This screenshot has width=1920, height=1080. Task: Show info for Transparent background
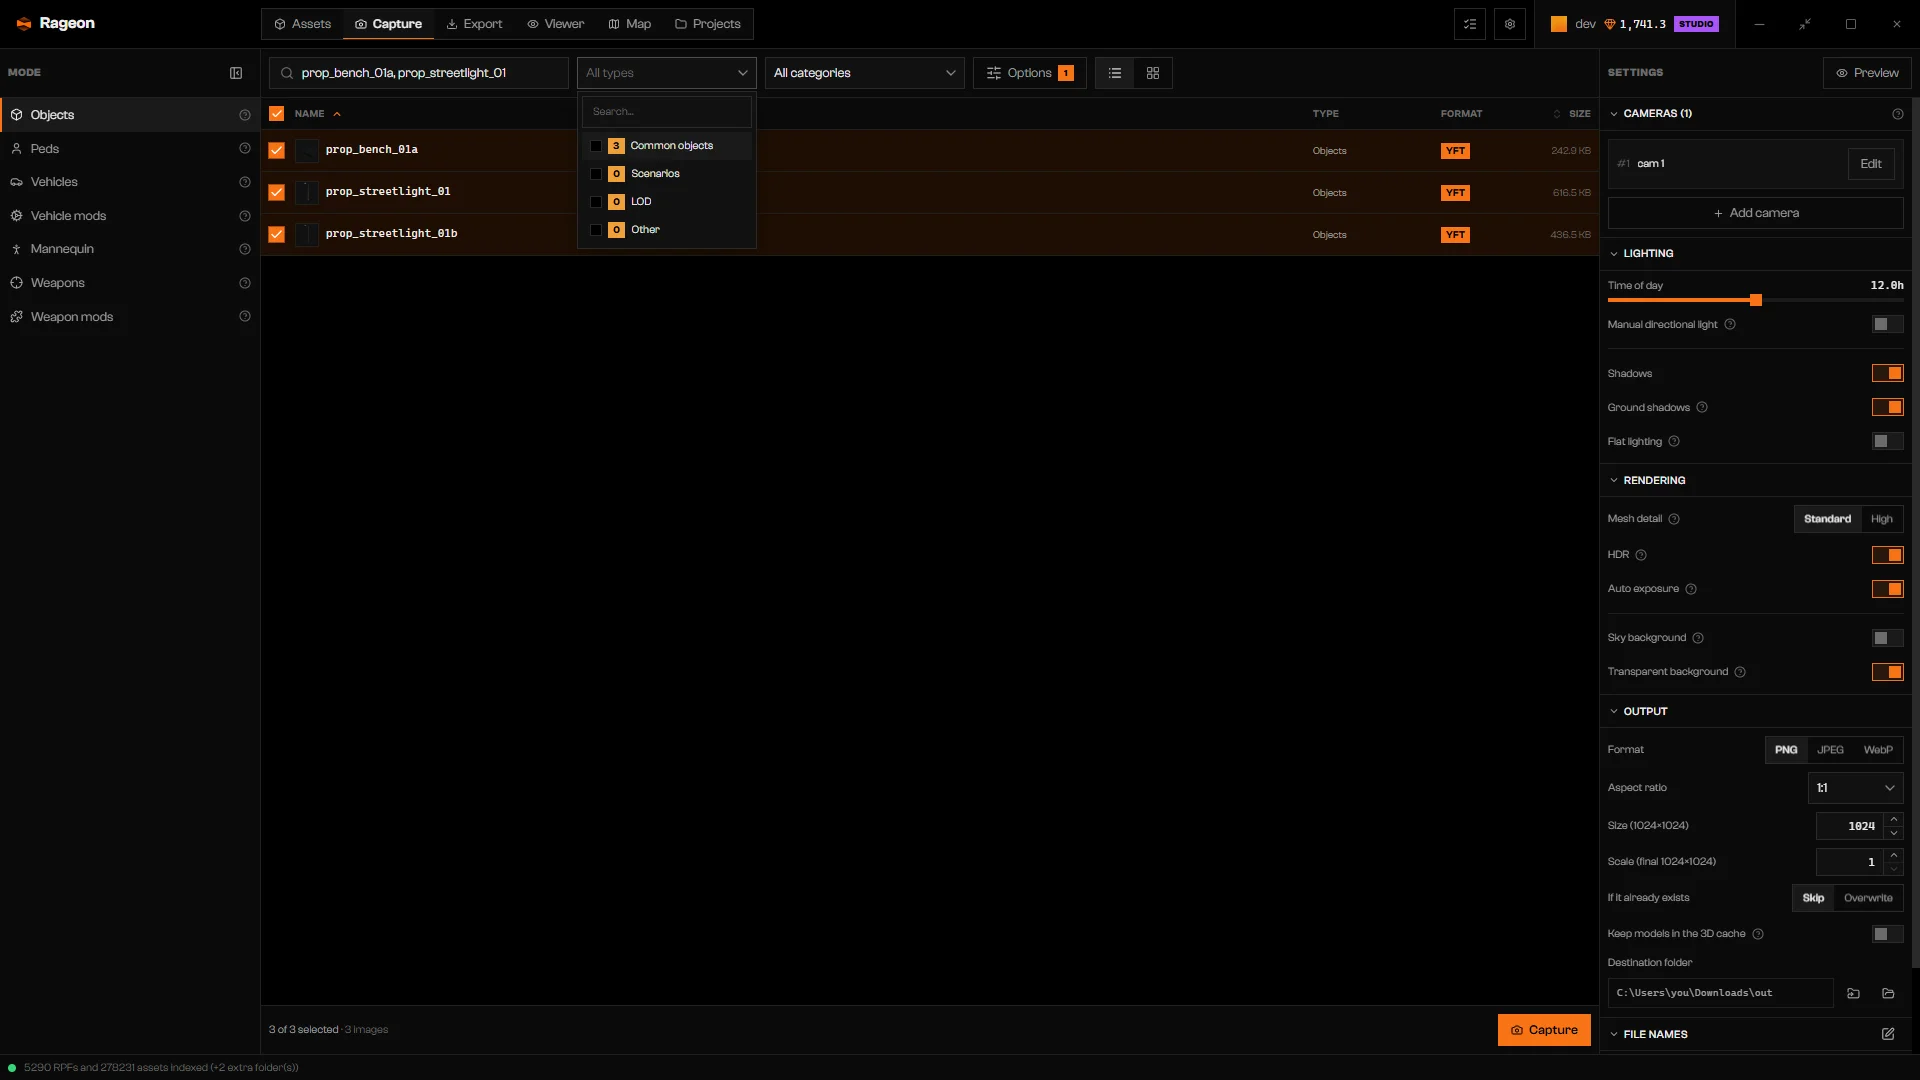click(1740, 672)
